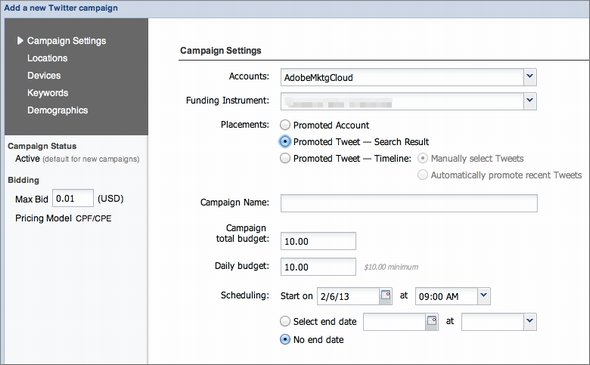Open the Funding Instrument dropdown
This screenshot has height=365, width=590.
[x=530, y=101]
